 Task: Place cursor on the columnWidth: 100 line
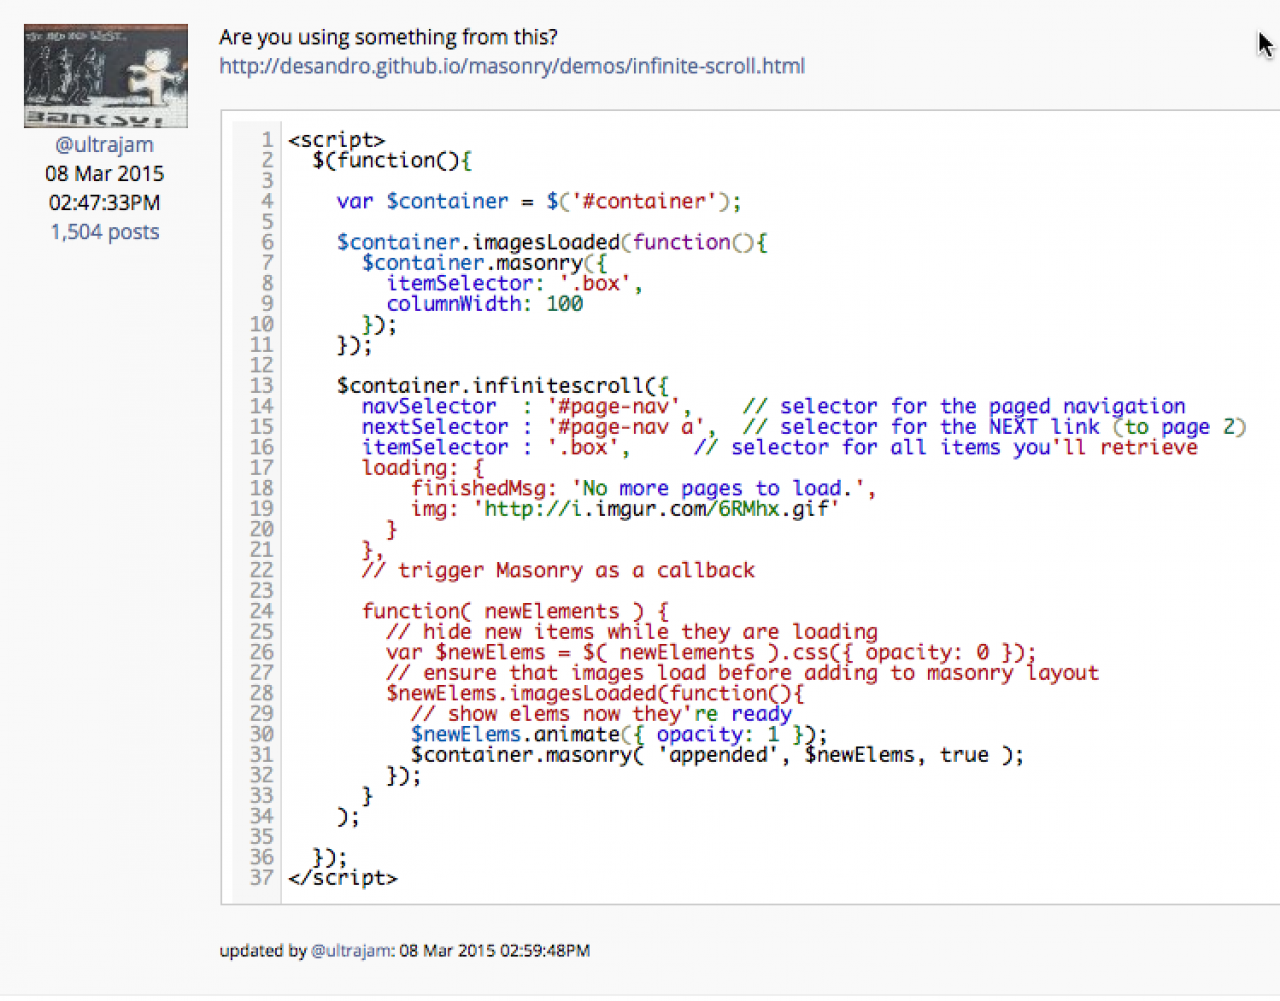click(x=485, y=304)
